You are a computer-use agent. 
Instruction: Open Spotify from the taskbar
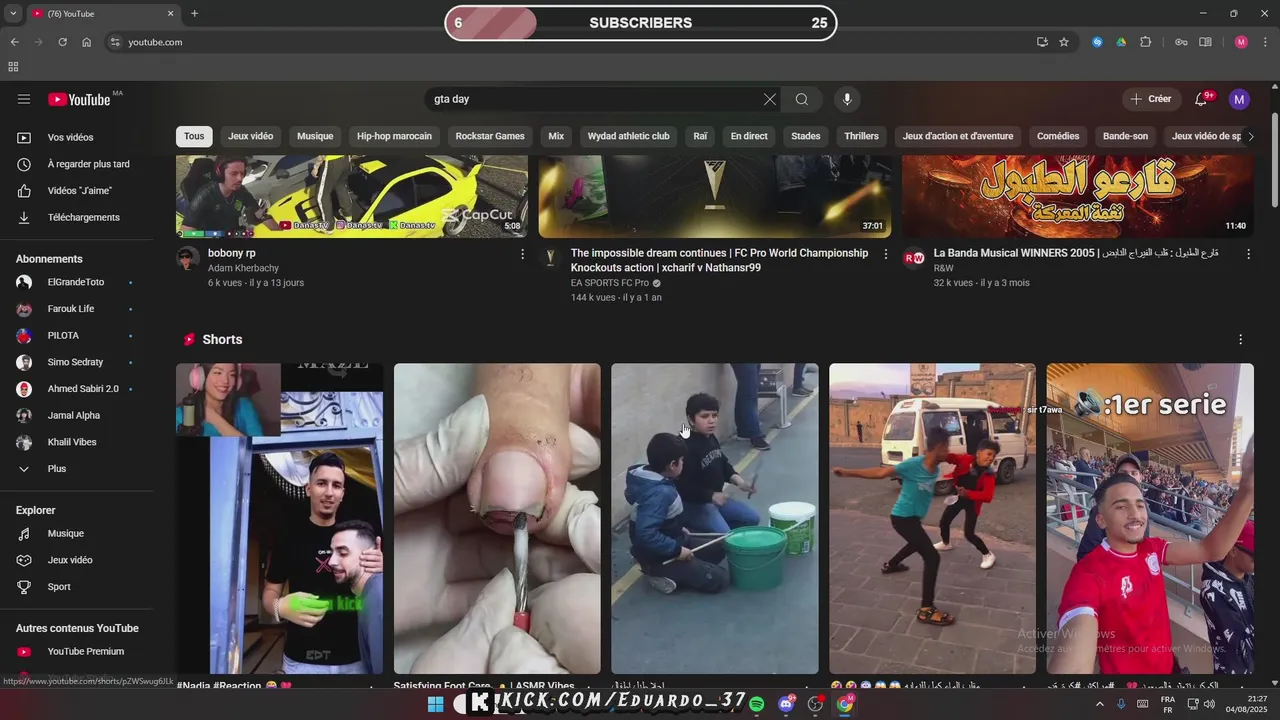757,704
